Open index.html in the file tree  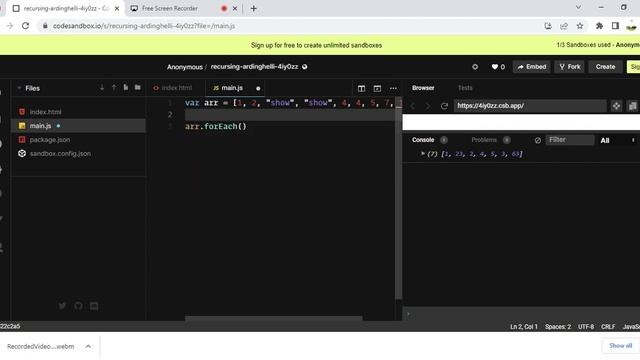tap(78, 112)
